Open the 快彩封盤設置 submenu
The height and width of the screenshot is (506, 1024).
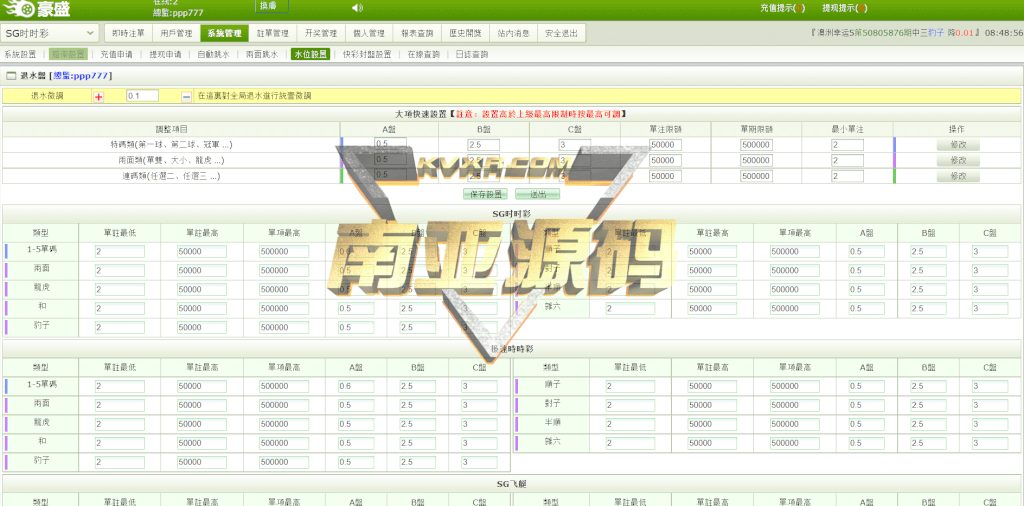point(367,54)
